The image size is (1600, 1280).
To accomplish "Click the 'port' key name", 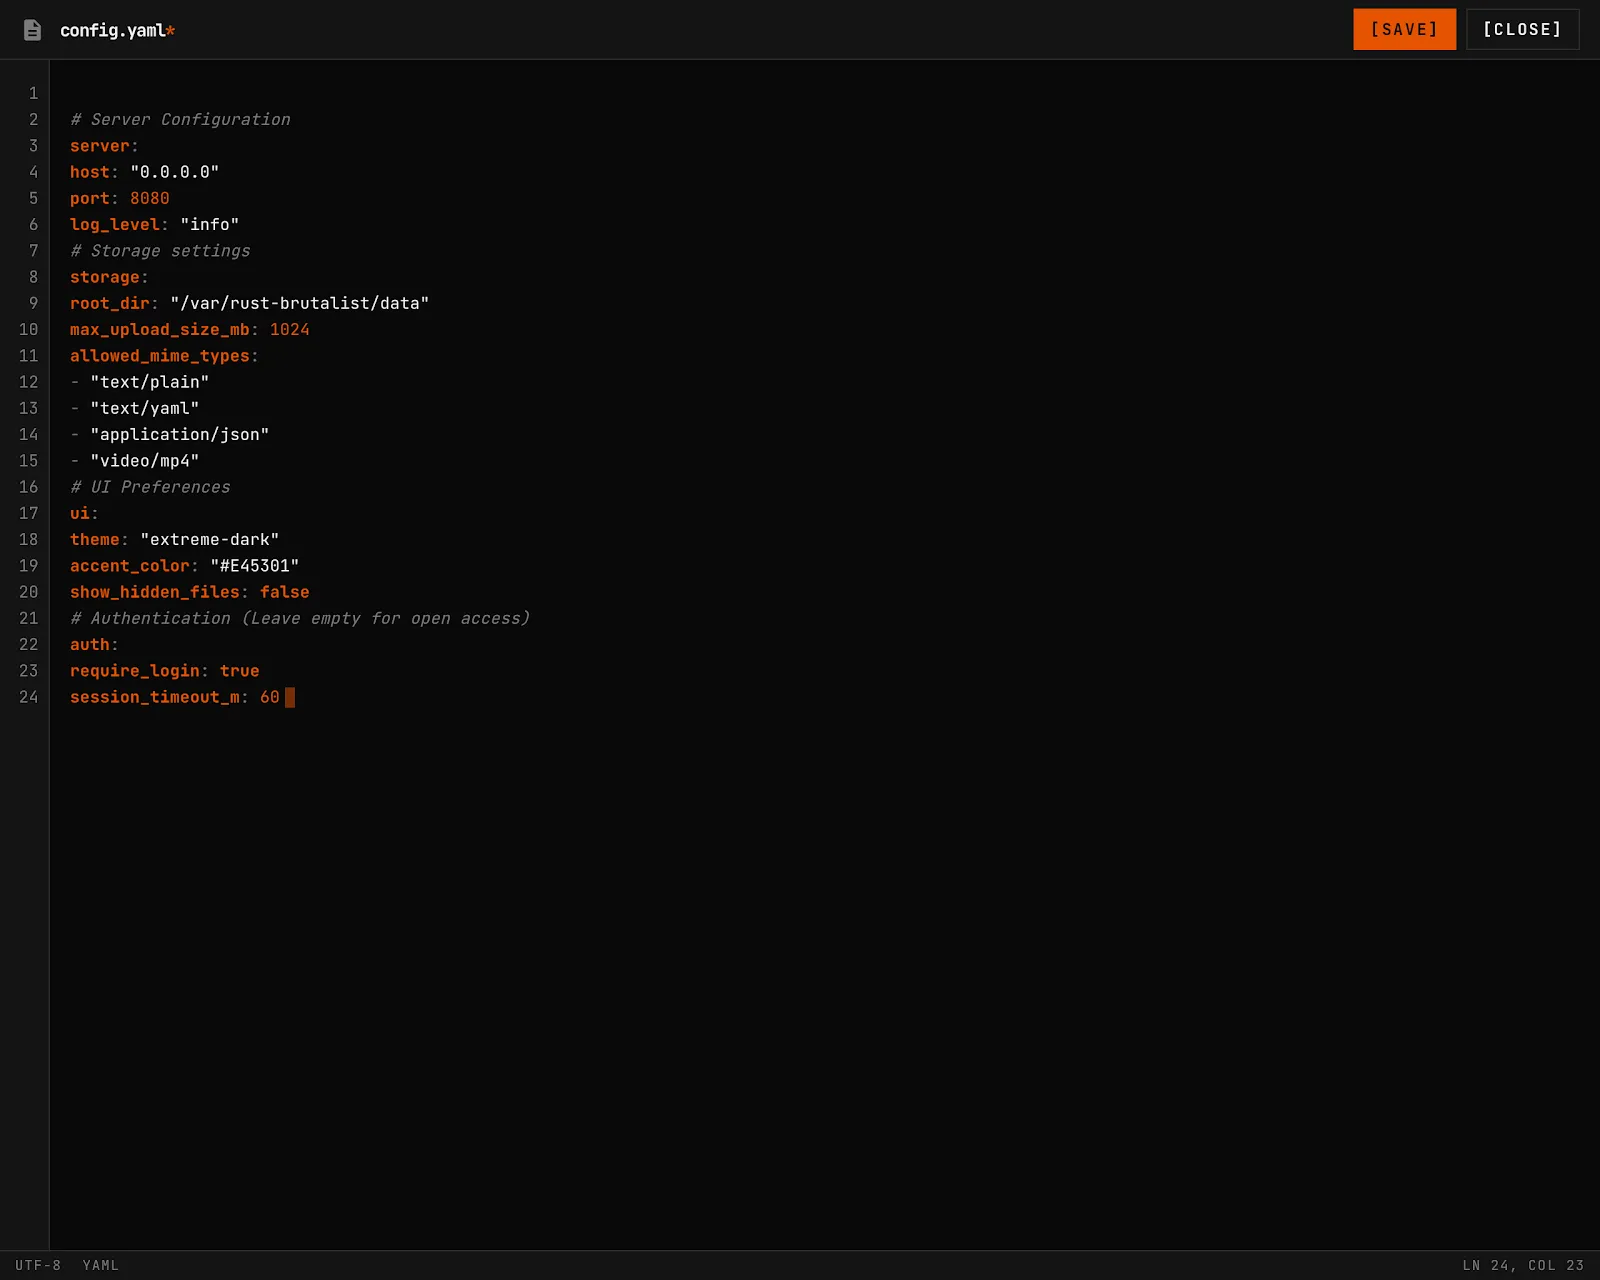I will [90, 198].
